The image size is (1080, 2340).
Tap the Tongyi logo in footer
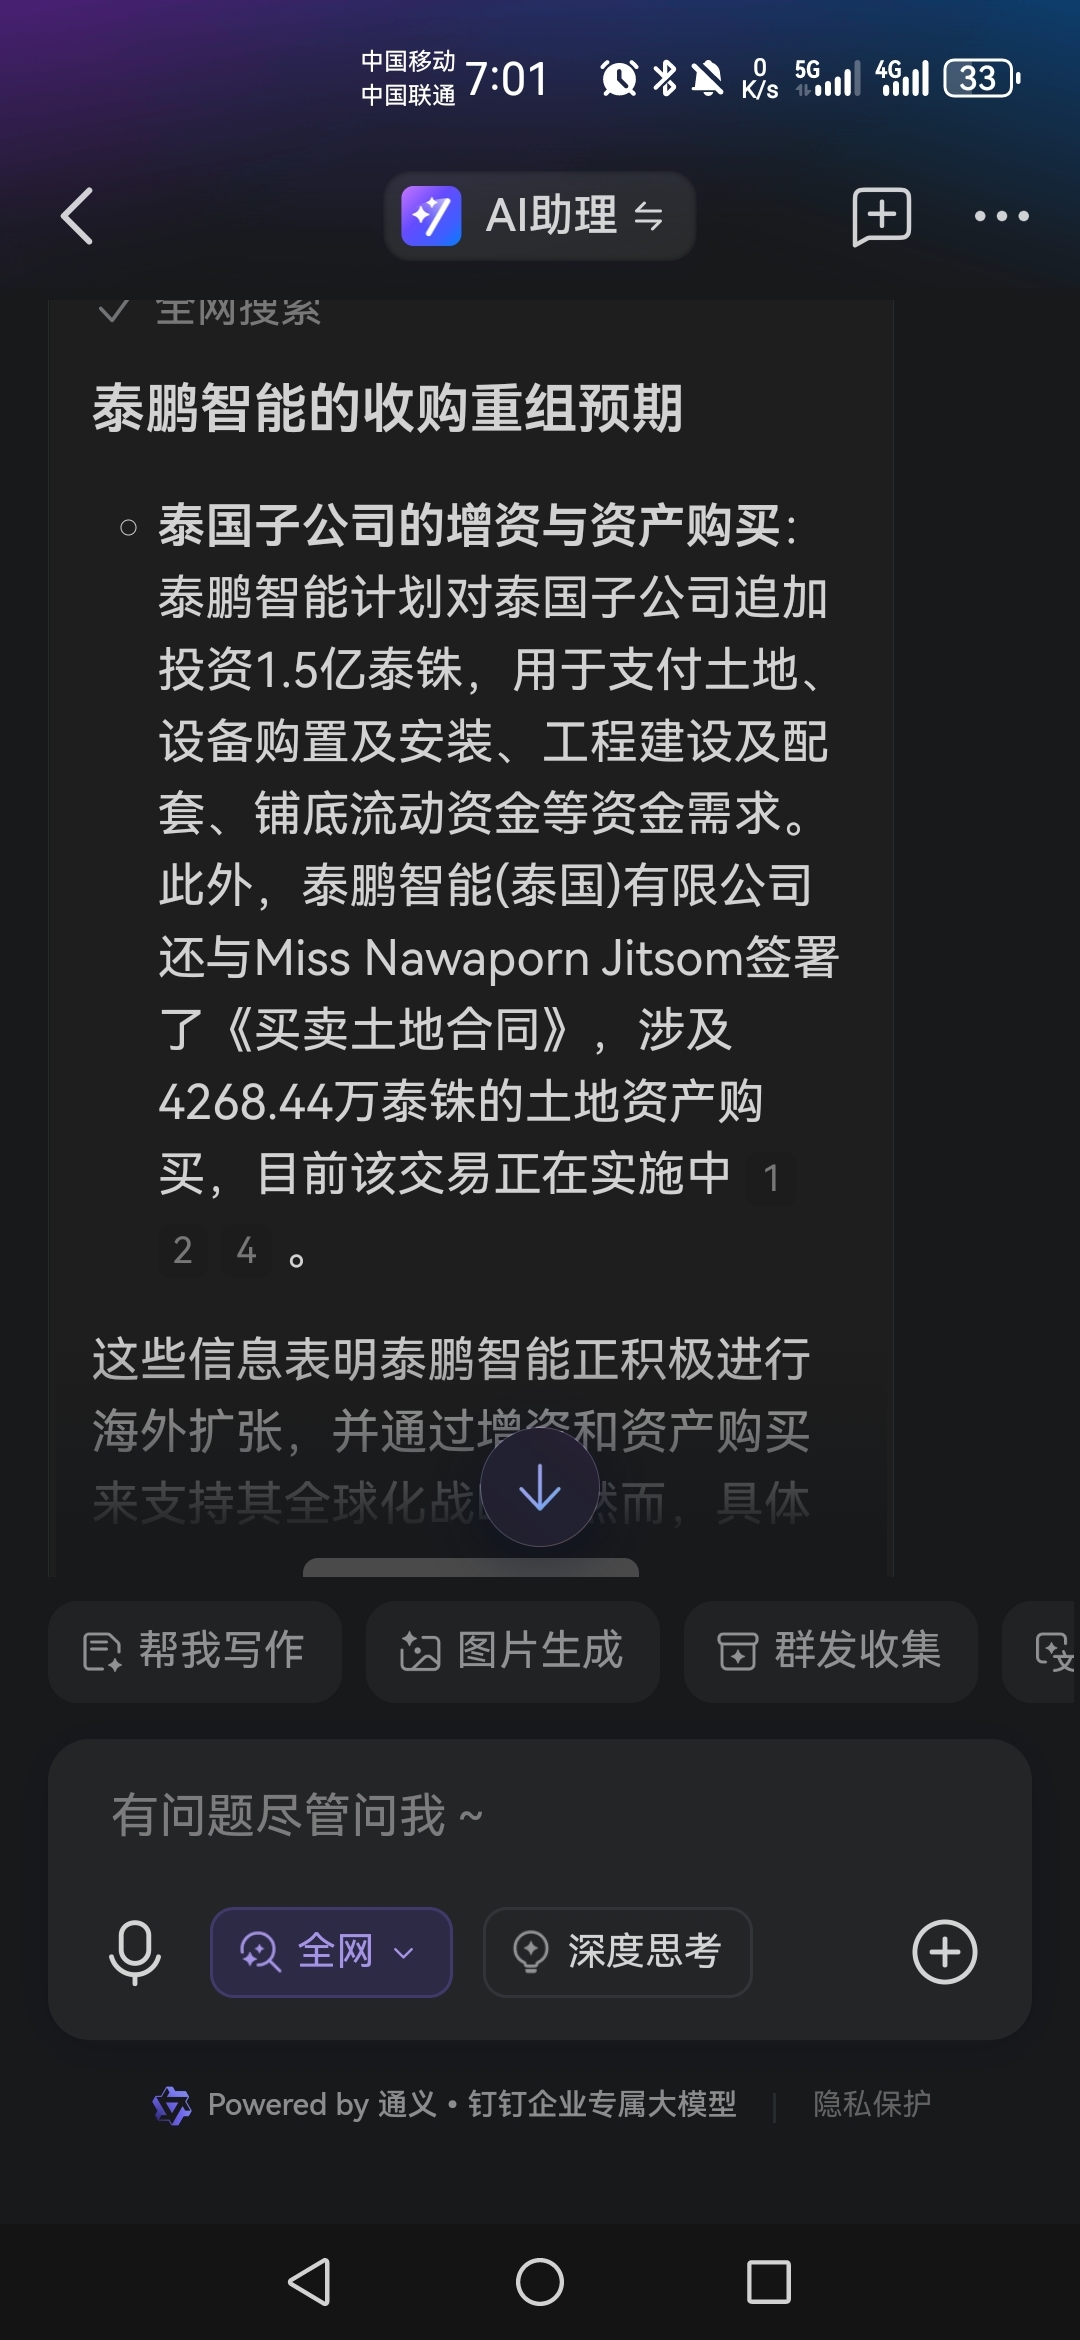pyautogui.click(x=172, y=2105)
